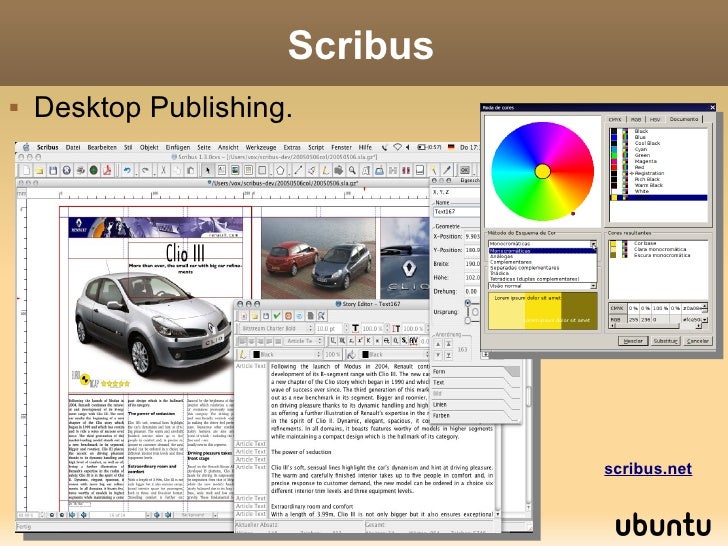Click the Substituir button
The image size is (728, 546).
tap(666, 341)
